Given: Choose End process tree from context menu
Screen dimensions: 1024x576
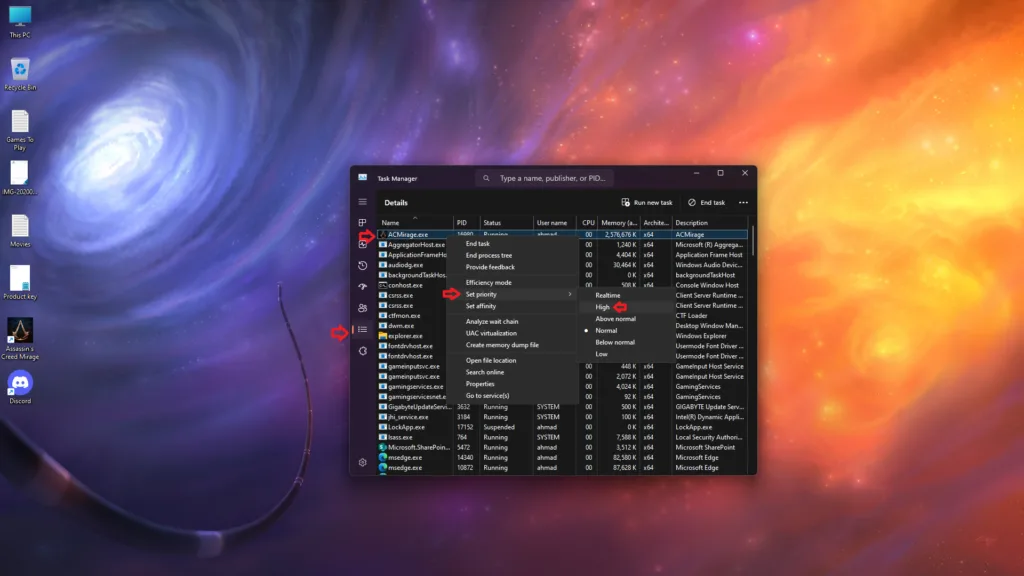Looking at the screenshot, I should coord(513,255).
